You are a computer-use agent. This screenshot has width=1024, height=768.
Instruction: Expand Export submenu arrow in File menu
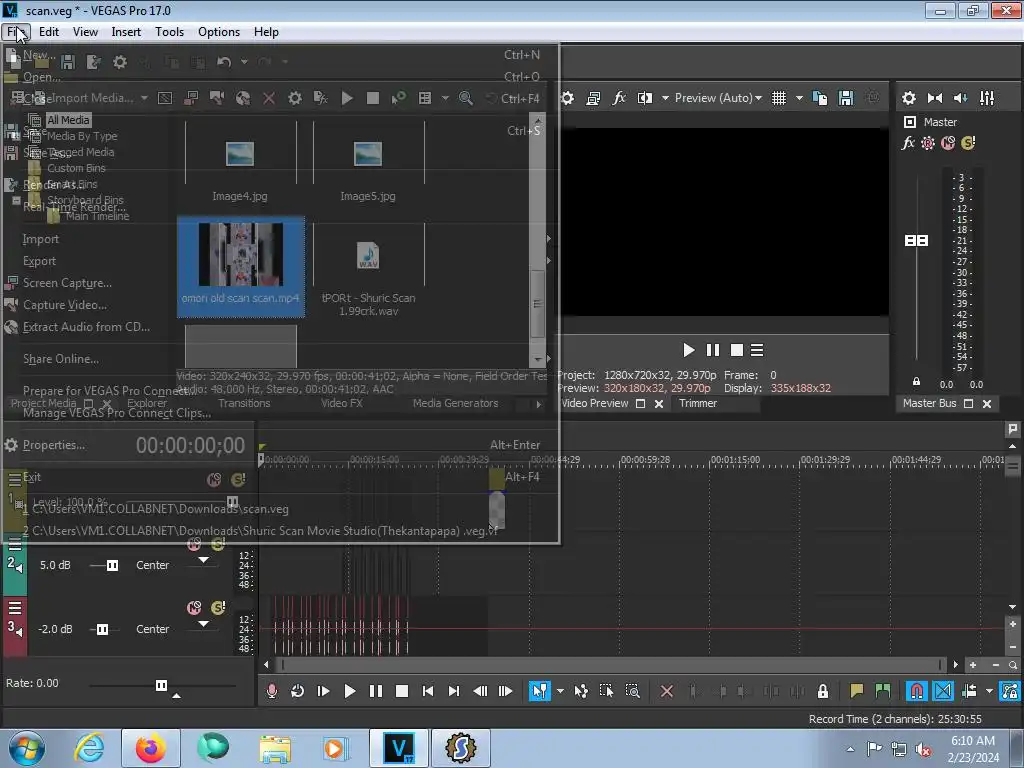[549, 261]
